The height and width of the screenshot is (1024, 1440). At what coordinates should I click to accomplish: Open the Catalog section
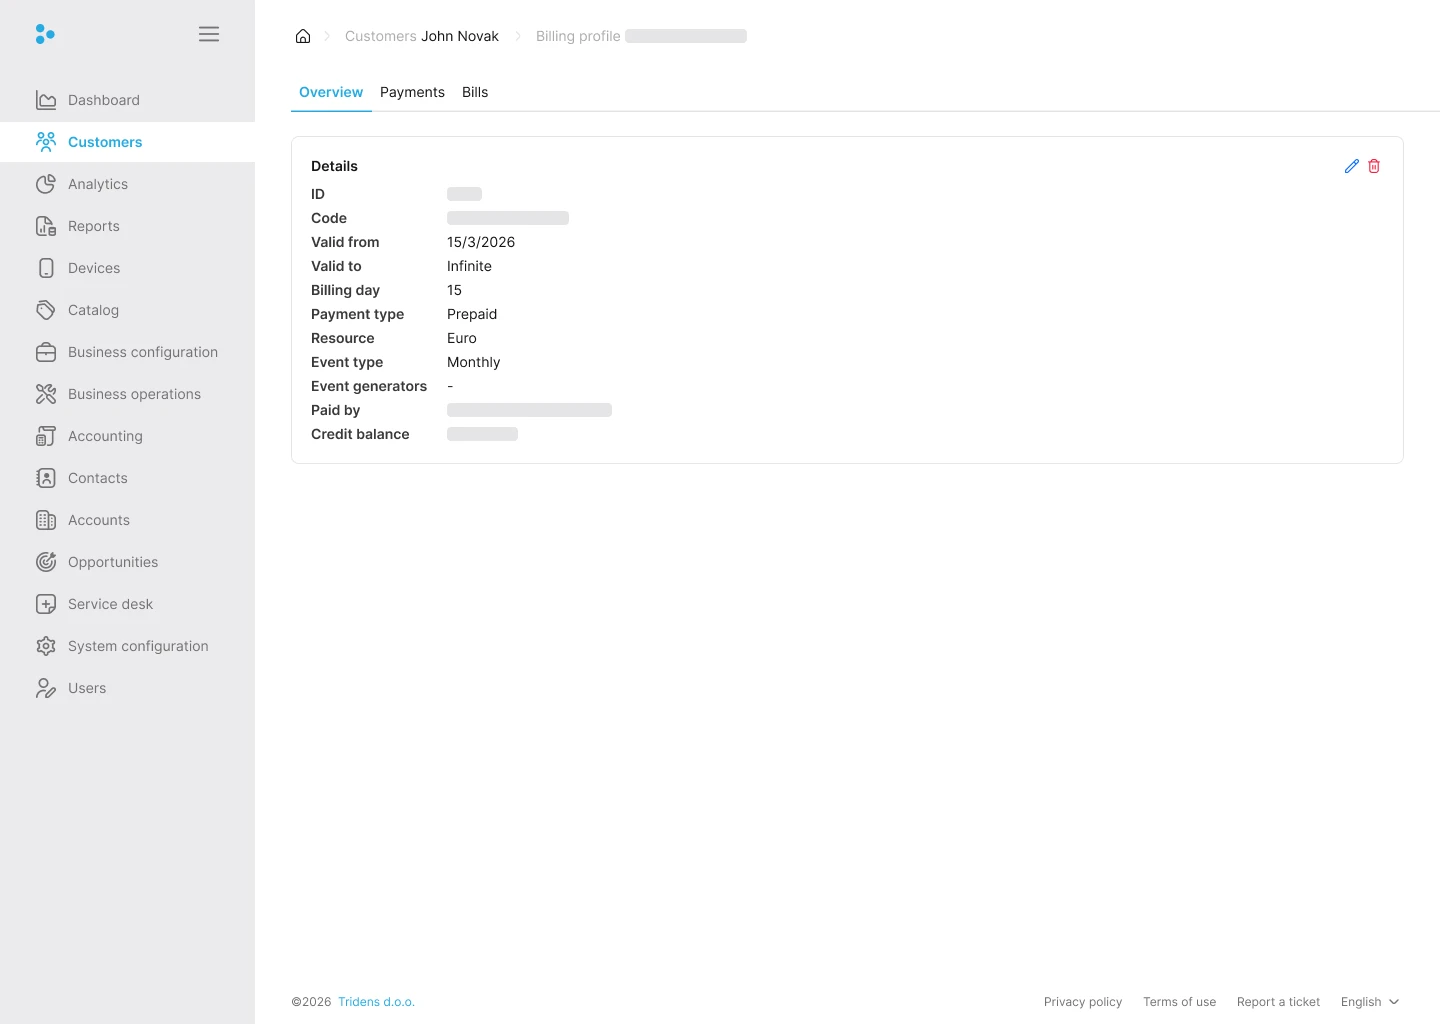[92, 310]
